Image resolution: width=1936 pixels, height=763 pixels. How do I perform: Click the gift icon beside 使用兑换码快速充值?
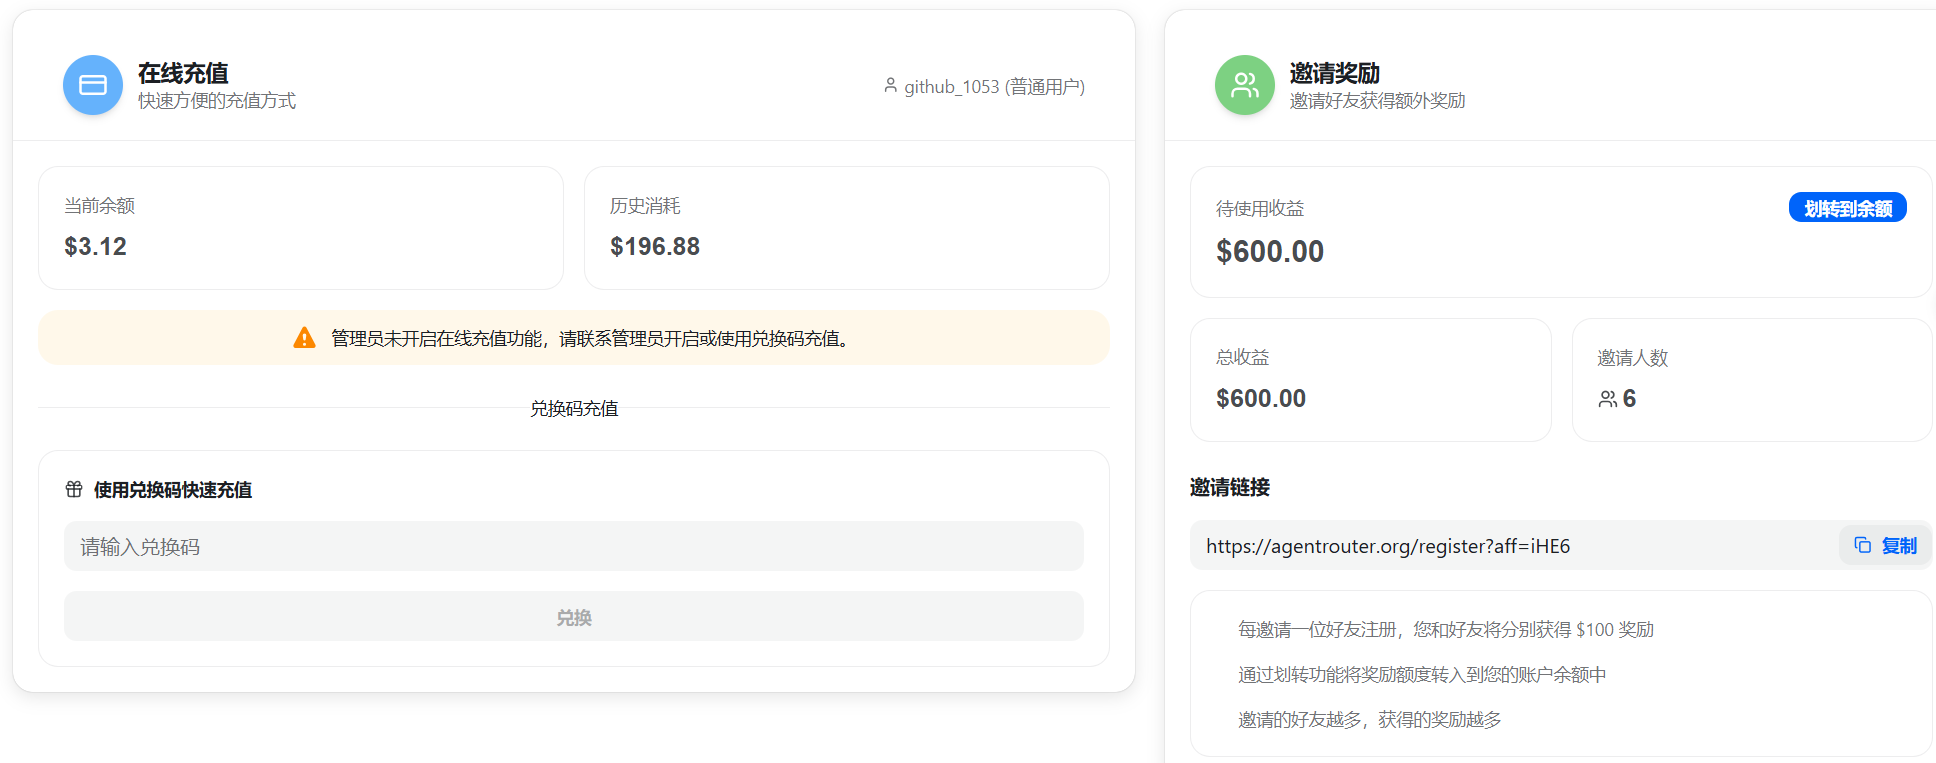click(x=74, y=489)
